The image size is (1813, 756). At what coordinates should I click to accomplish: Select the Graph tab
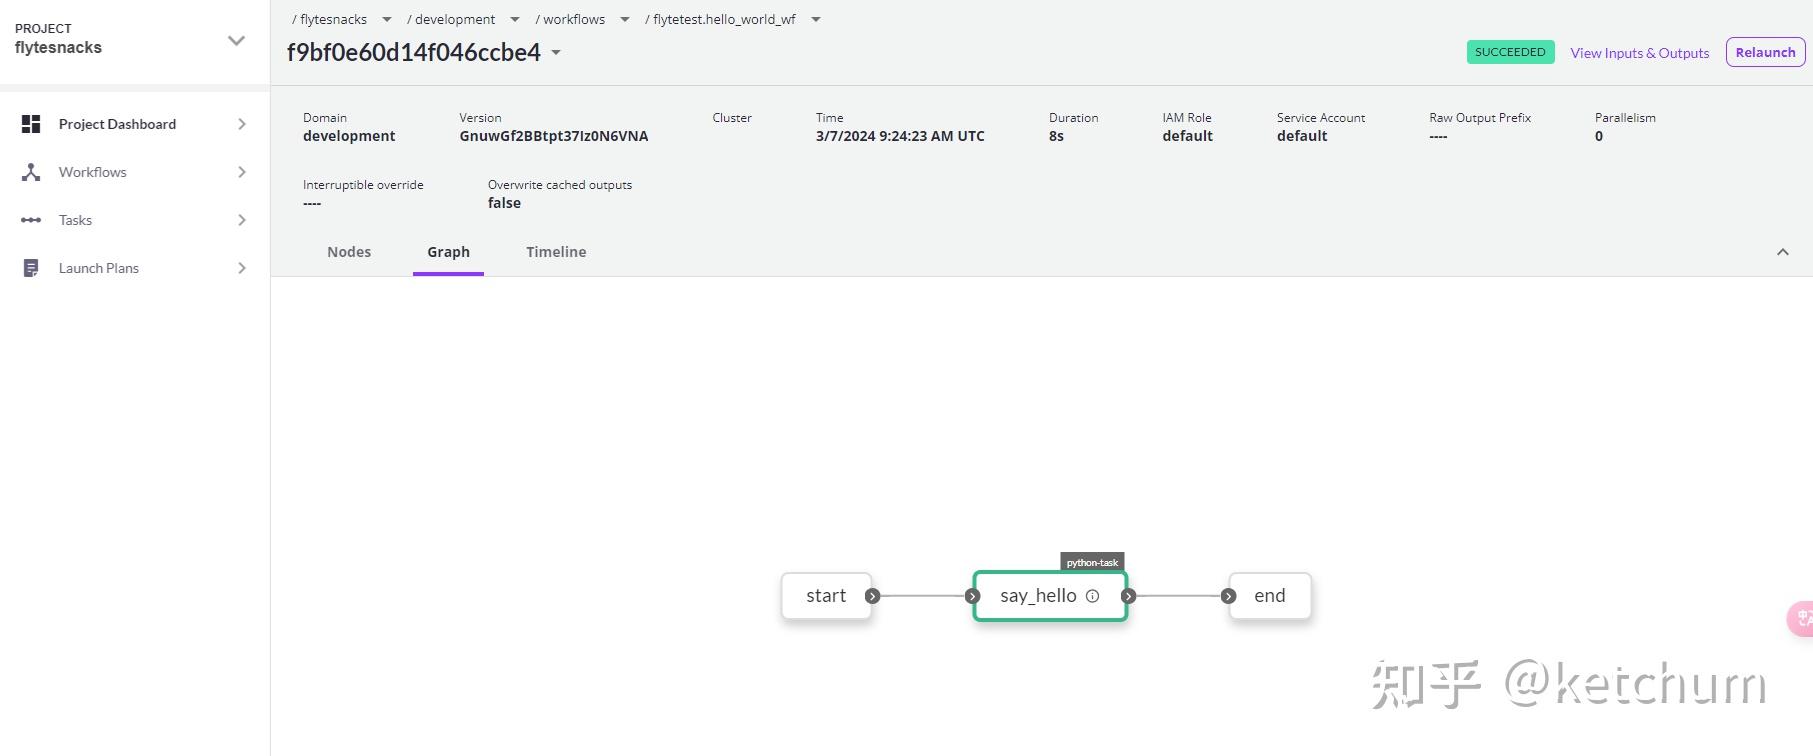click(x=448, y=252)
